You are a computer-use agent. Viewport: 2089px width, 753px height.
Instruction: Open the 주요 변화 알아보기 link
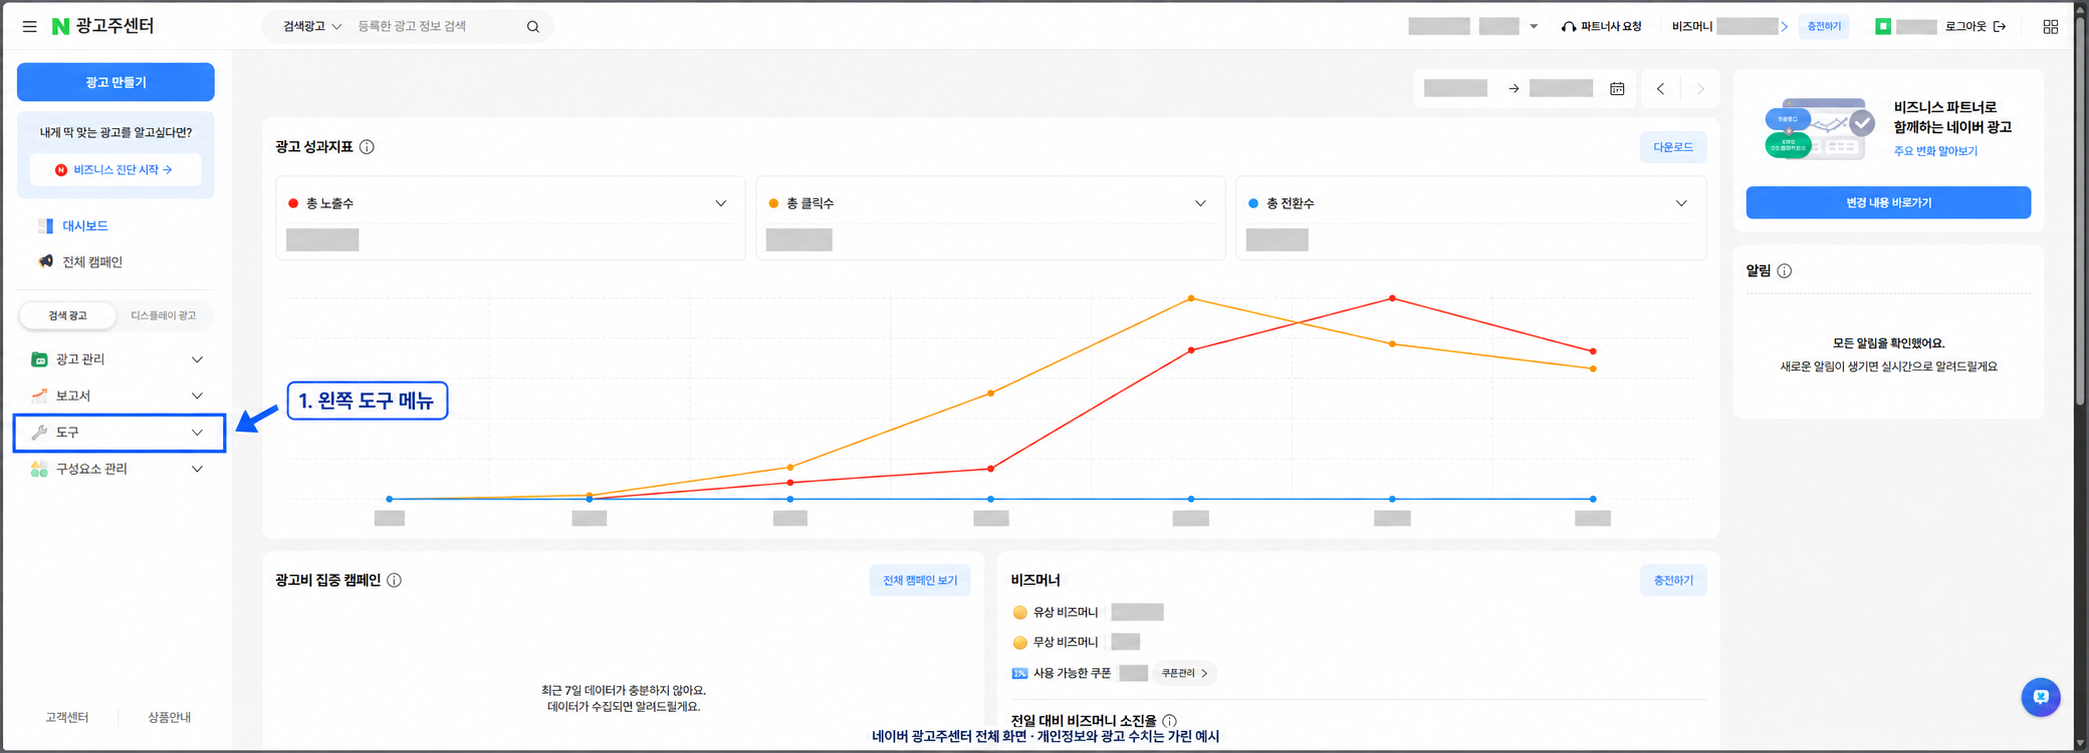(x=1935, y=151)
